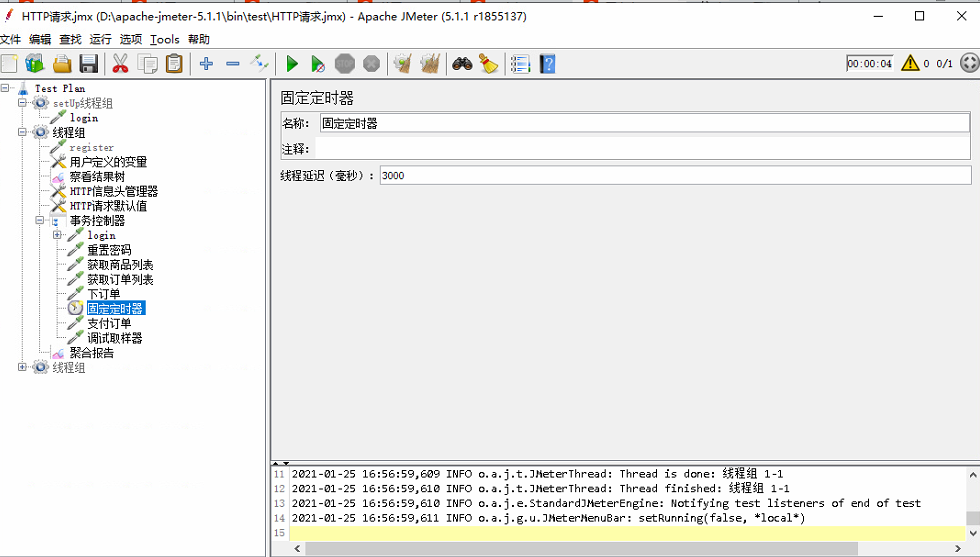
Task: Click the log scroll-down arrow
Action: point(973,533)
